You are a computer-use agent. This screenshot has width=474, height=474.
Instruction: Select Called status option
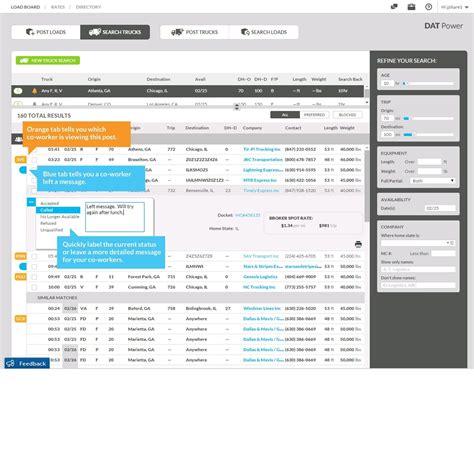pos(58,210)
